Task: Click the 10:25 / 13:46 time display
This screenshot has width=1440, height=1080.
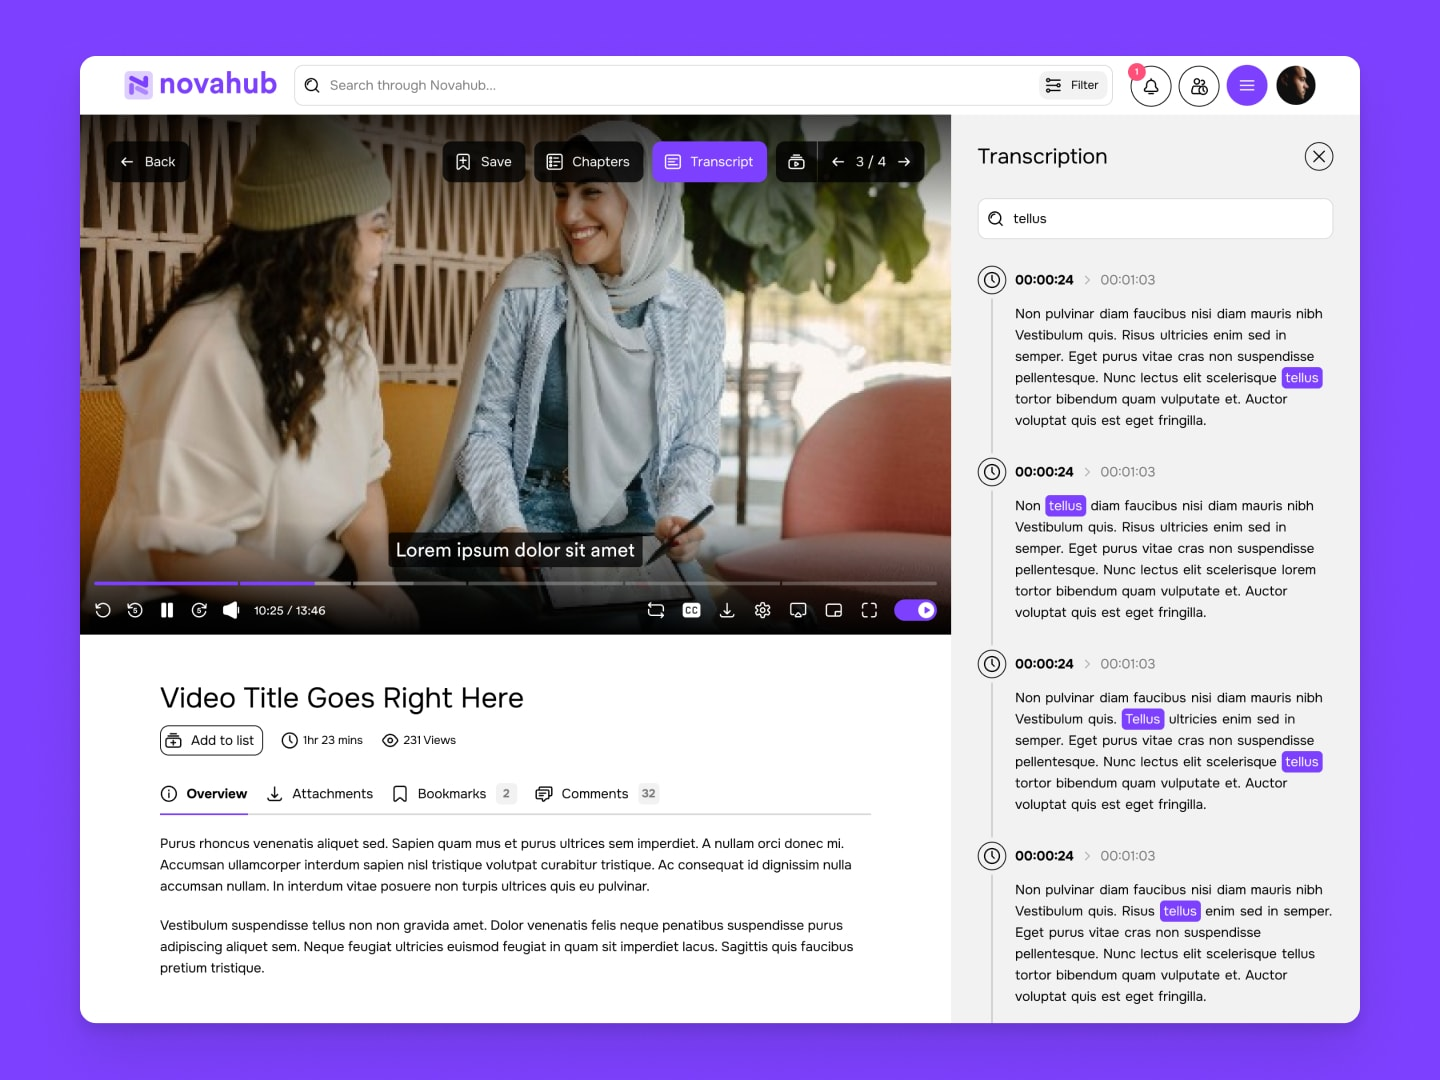Action: (289, 610)
